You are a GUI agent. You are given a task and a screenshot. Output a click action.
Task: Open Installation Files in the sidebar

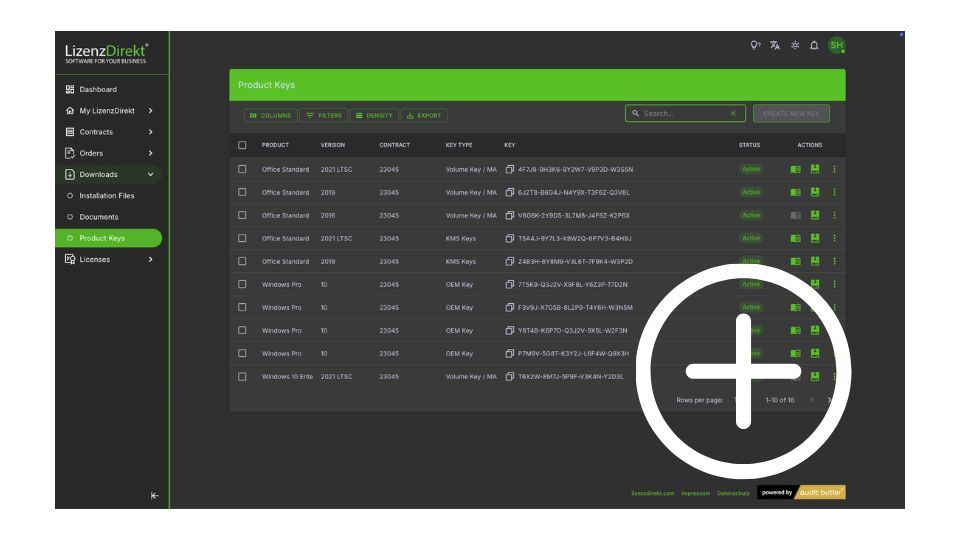[106, 196]
